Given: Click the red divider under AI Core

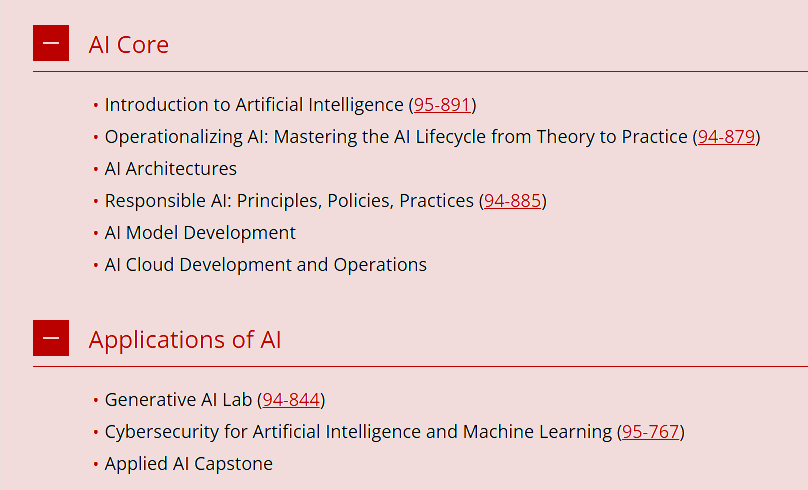Looking at the screenshot, I should click(x=420, y=72).
